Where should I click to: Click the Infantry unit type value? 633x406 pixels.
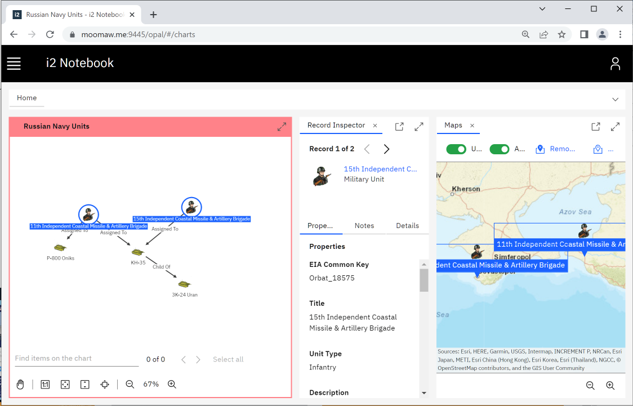point(323,367)
